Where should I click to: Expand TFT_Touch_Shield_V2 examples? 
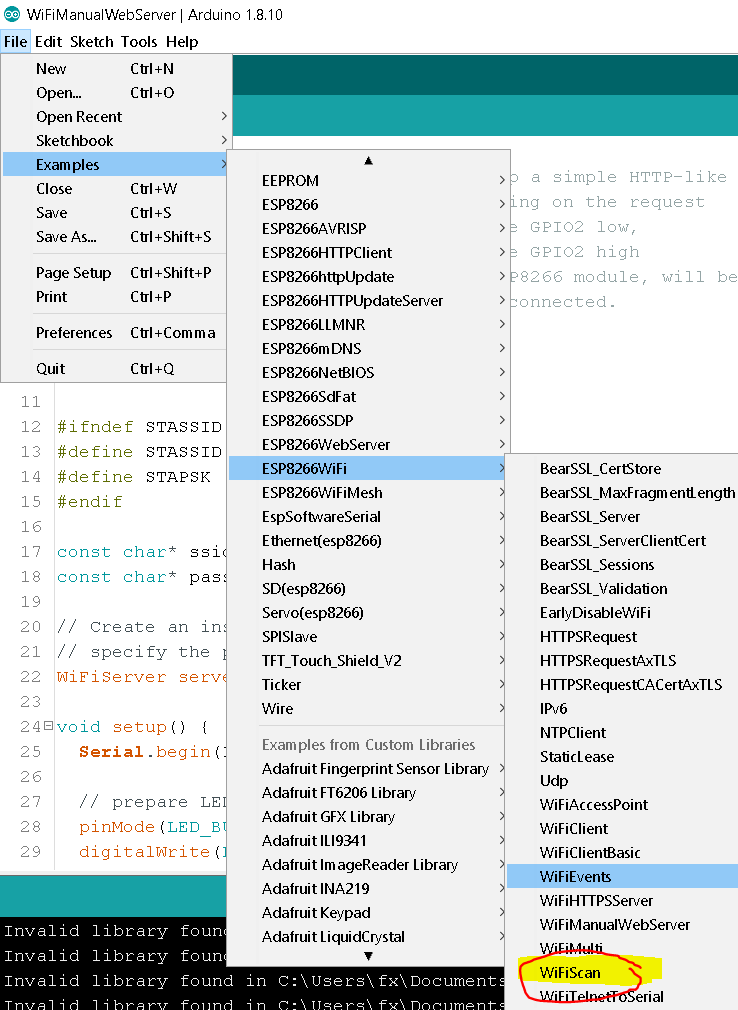pos(368,660)
